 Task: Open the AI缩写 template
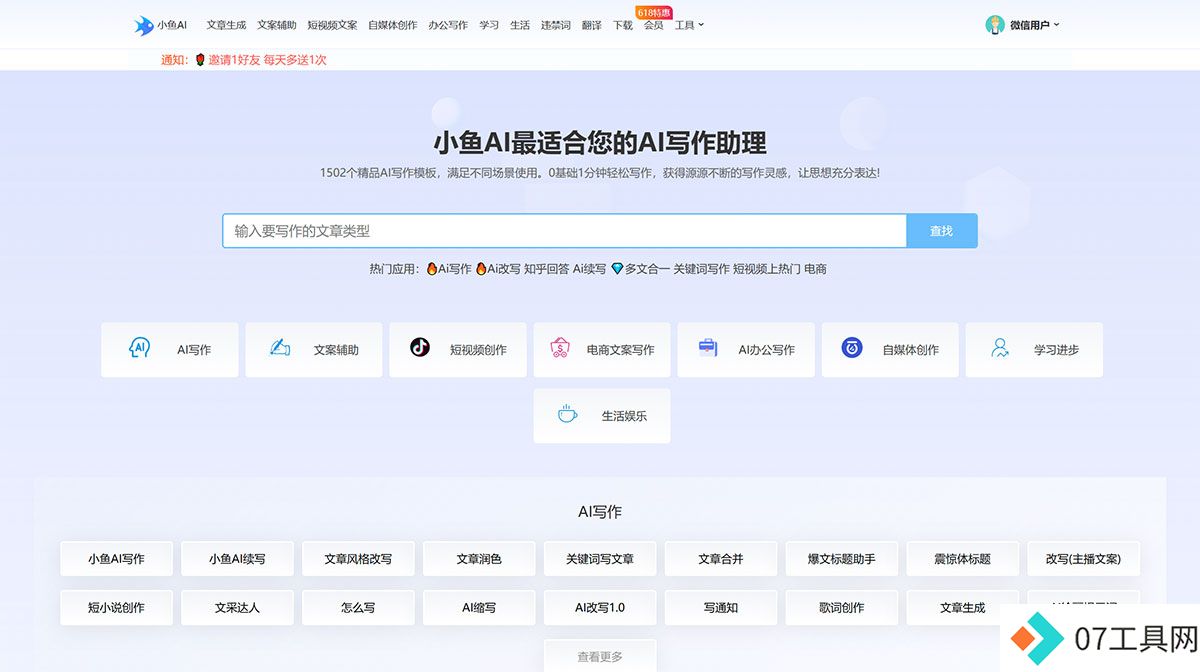pyautogui.click(x=479, y=607)
